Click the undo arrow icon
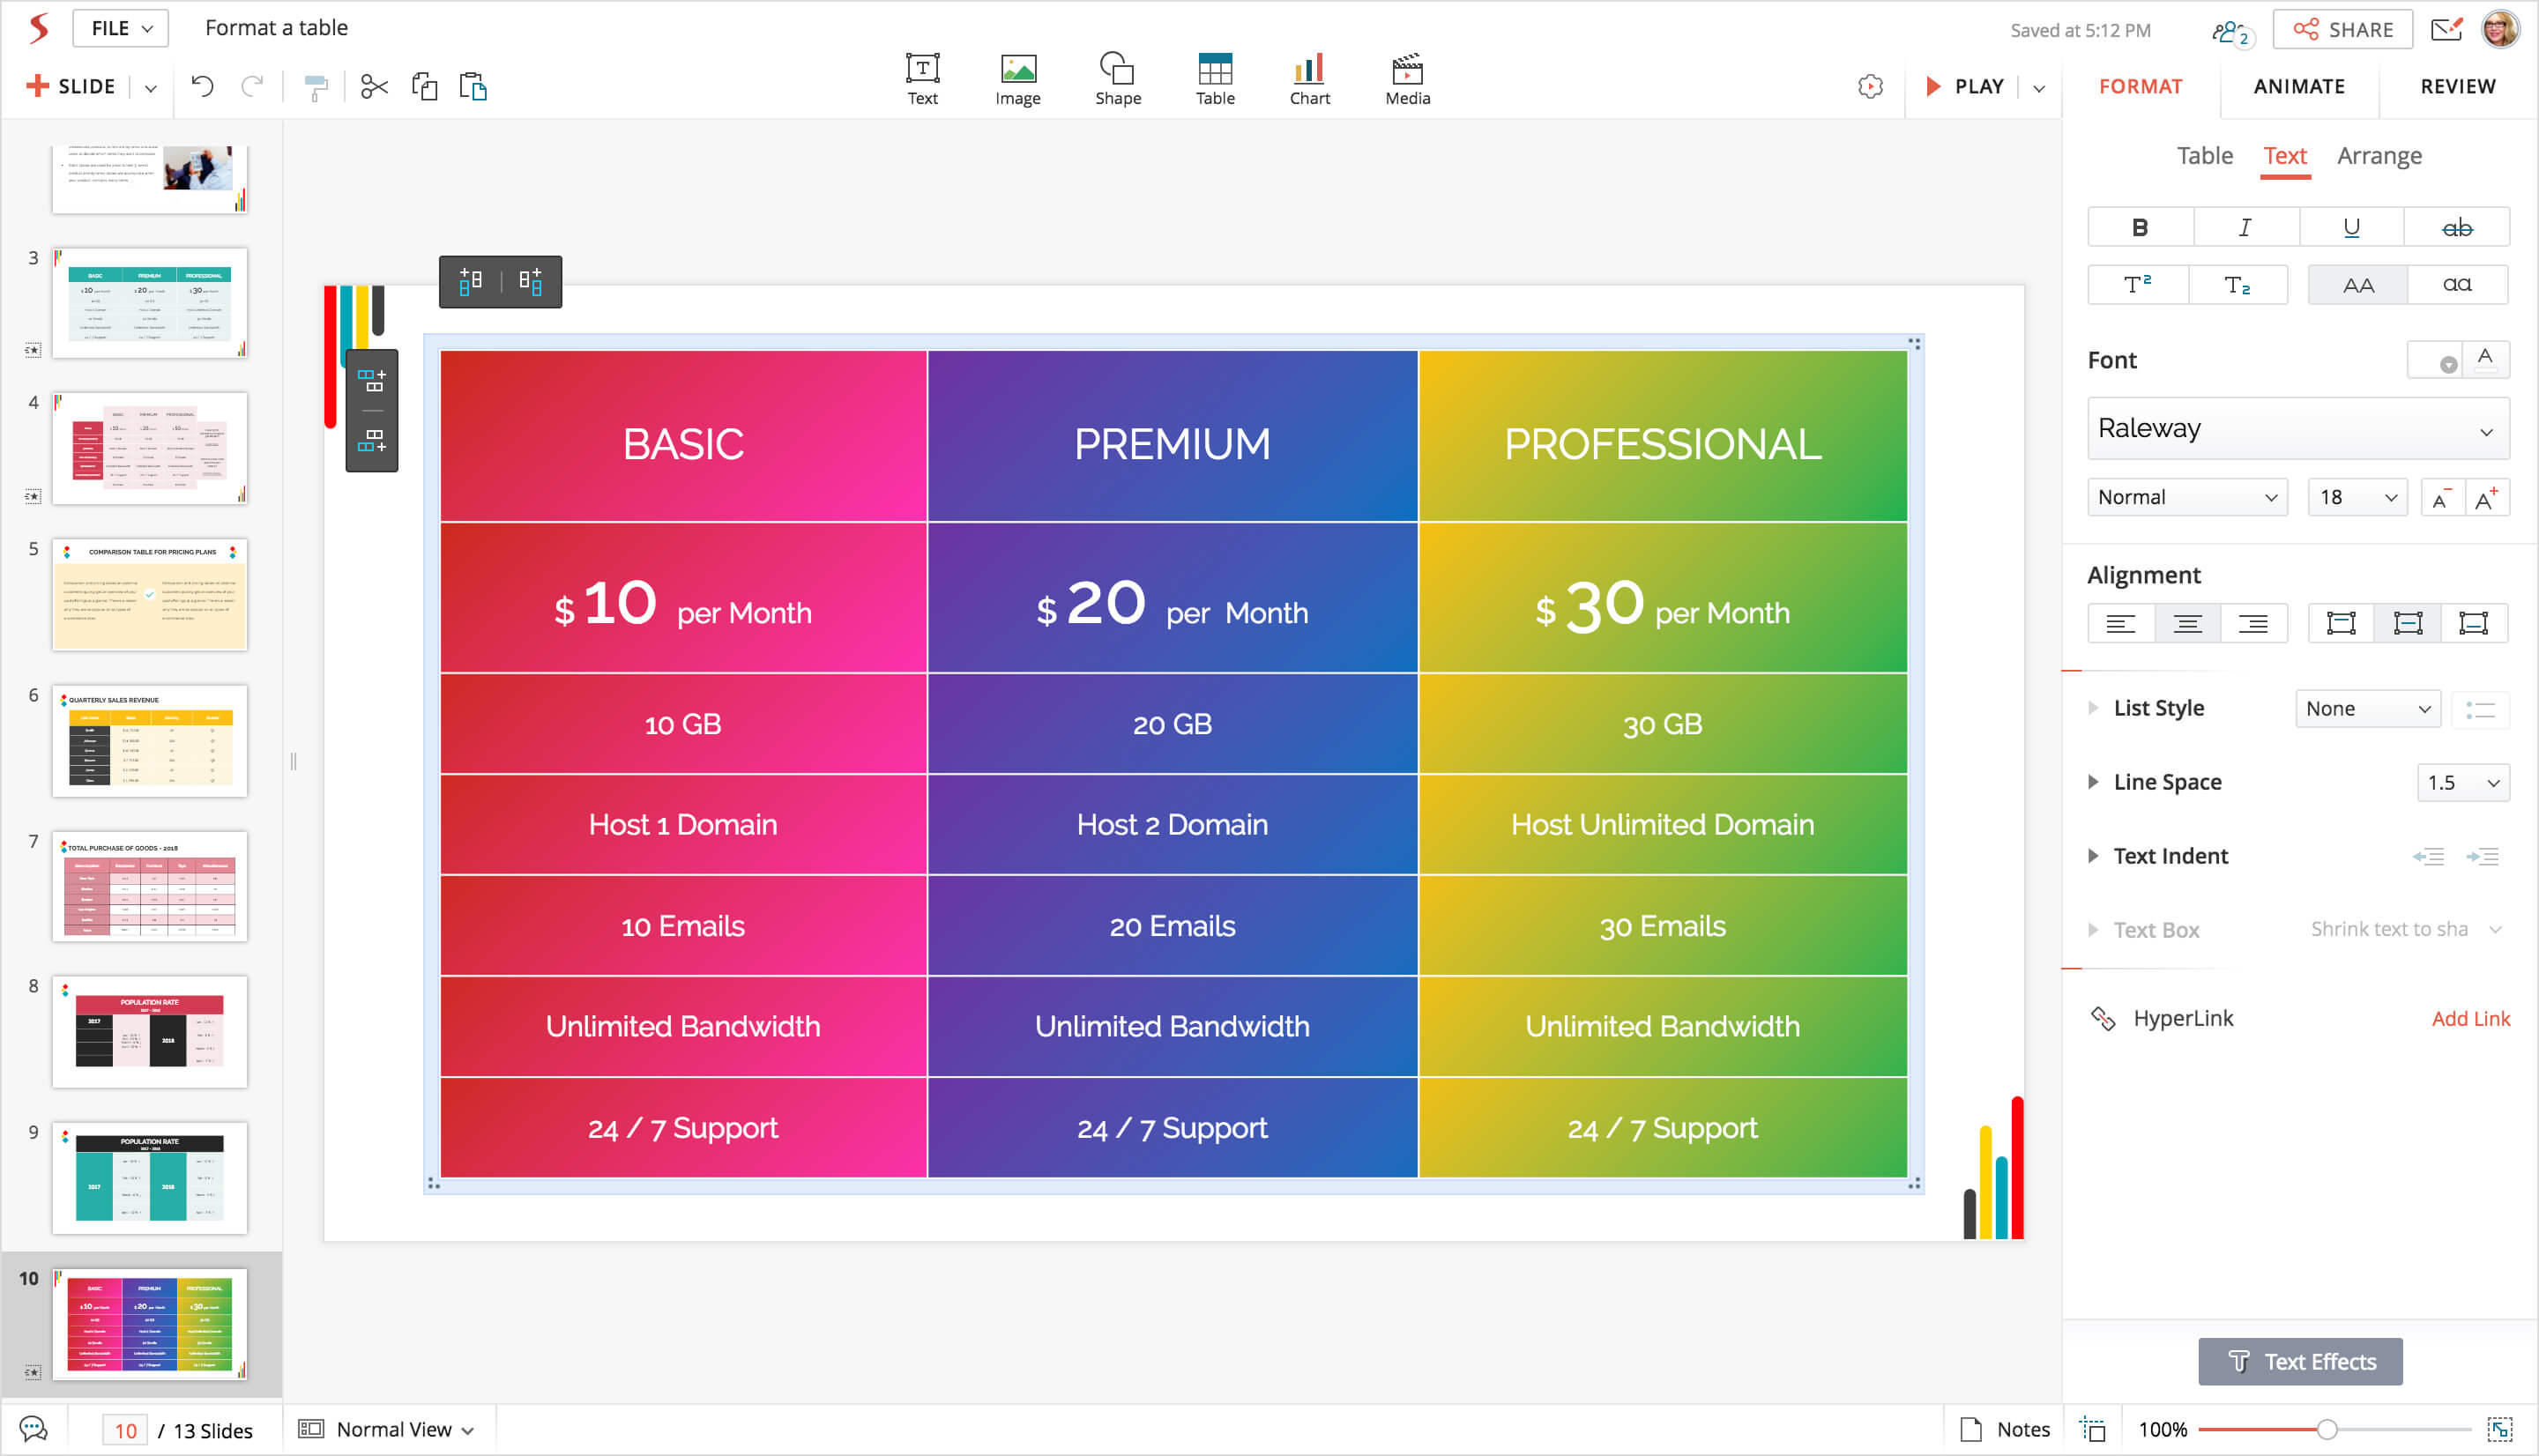The image size is (2539, 1456). (202, 87)
